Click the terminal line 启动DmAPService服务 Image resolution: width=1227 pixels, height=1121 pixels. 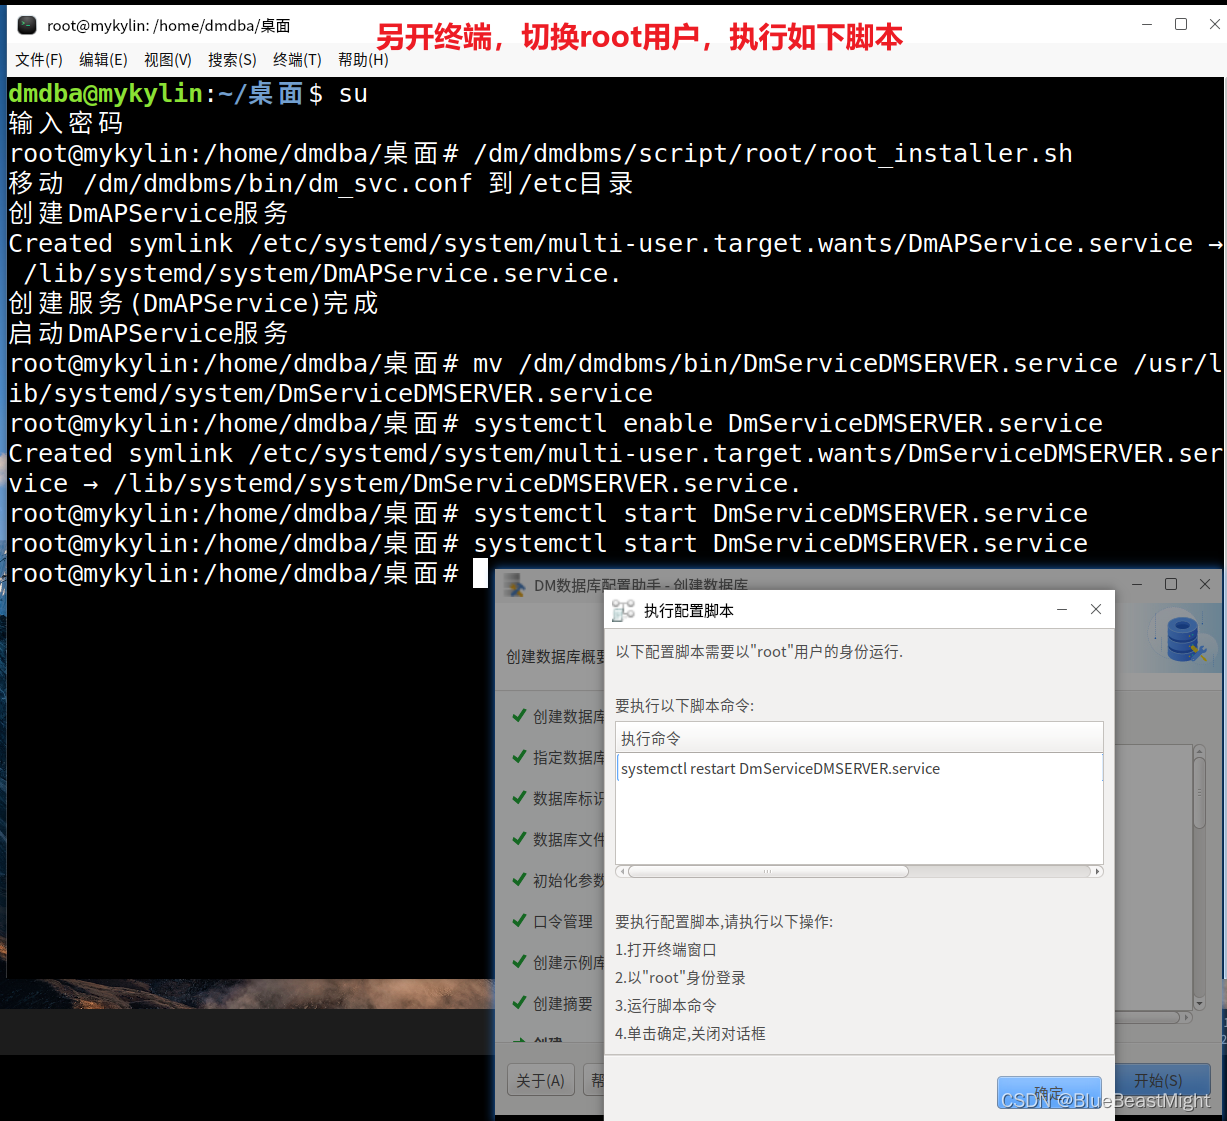(x=148, y=333)
